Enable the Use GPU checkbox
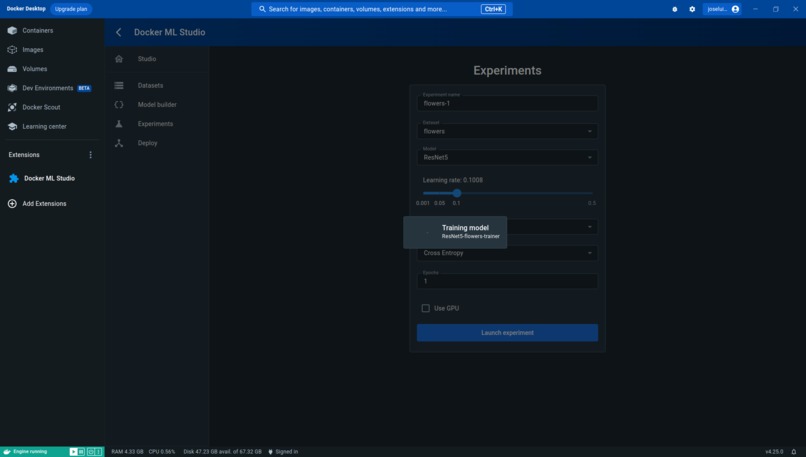 [426, 308]
